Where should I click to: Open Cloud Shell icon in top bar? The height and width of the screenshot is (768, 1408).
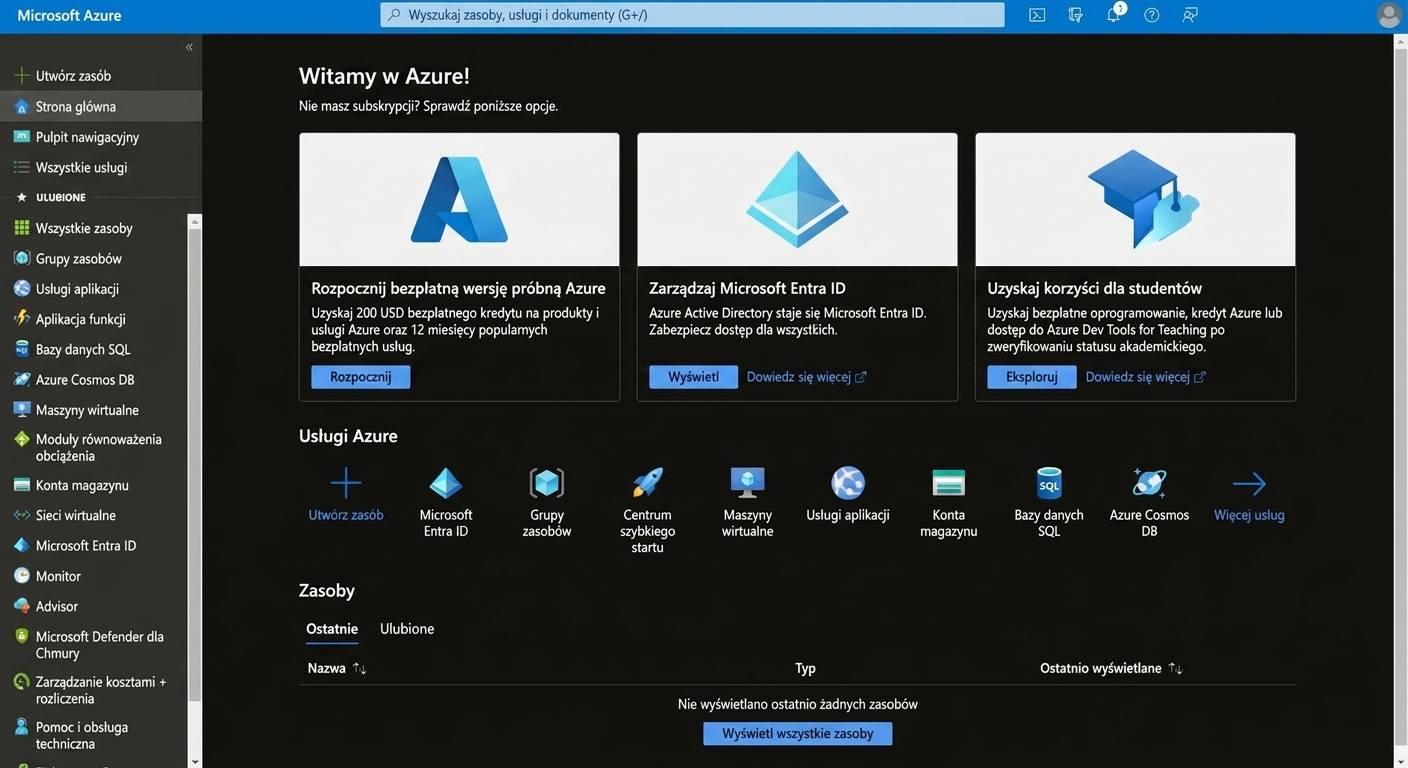coord(1037,15)
